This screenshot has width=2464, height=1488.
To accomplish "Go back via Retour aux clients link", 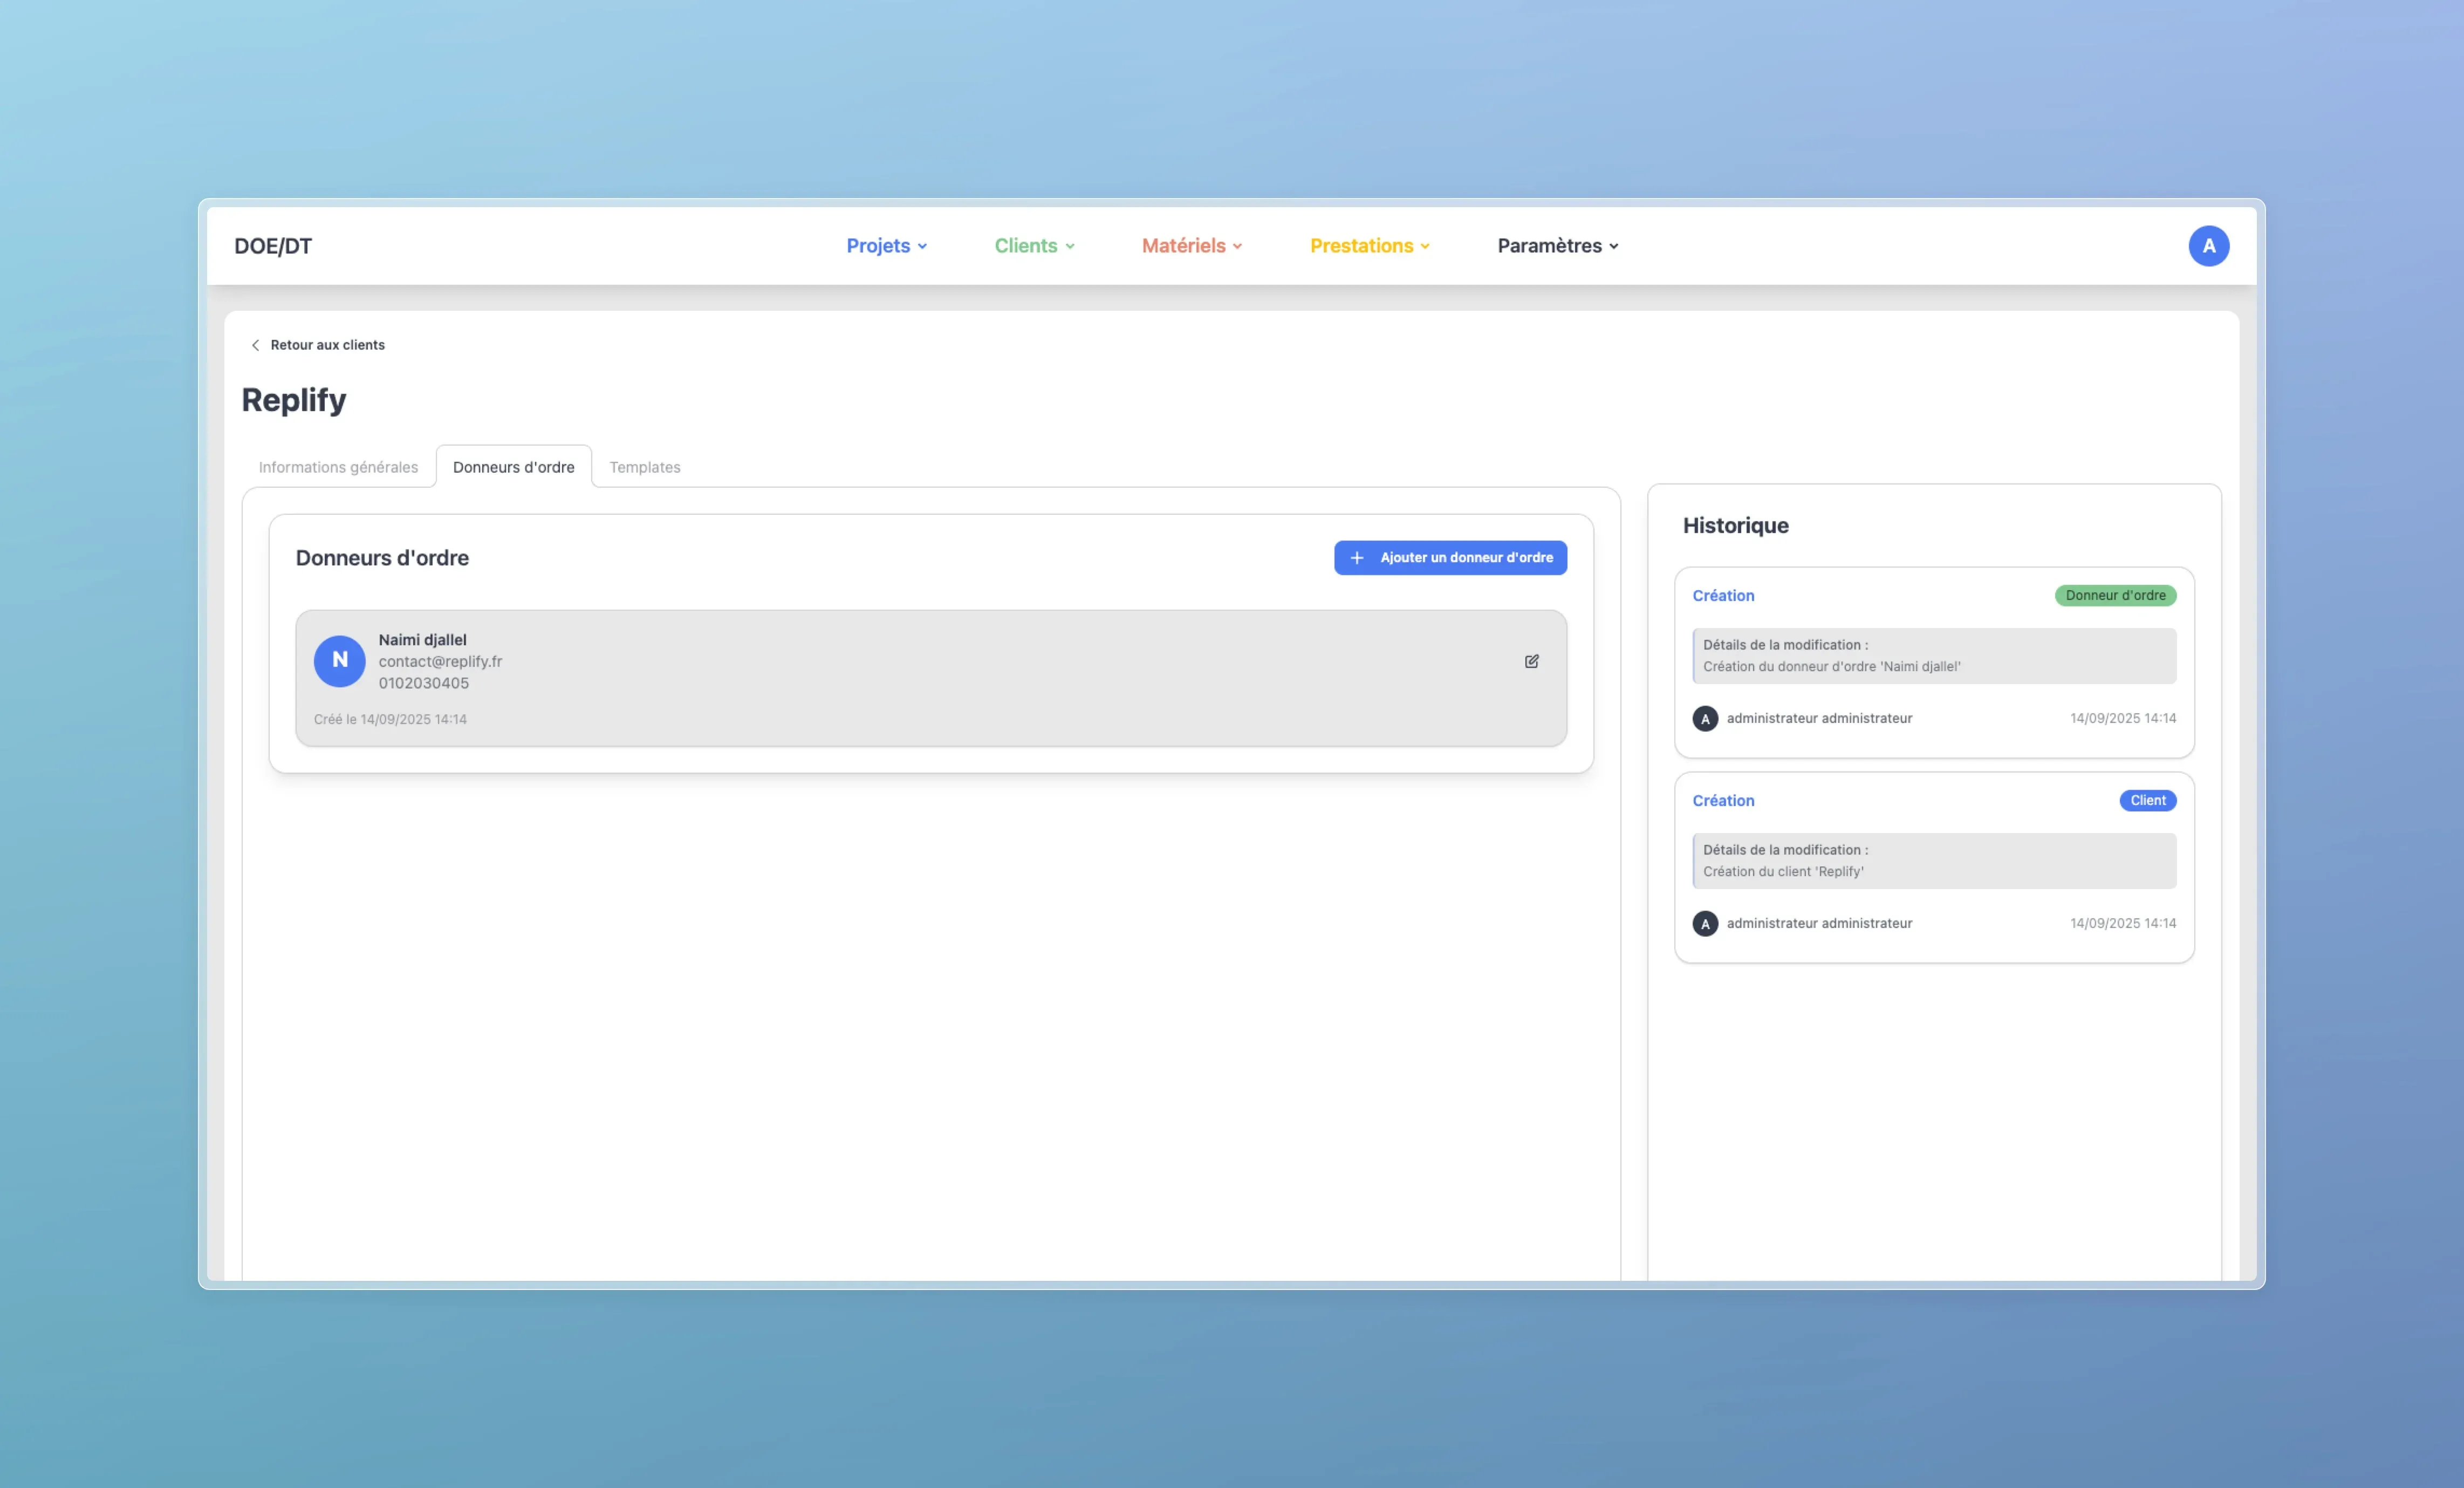I will tap(327, 345).
